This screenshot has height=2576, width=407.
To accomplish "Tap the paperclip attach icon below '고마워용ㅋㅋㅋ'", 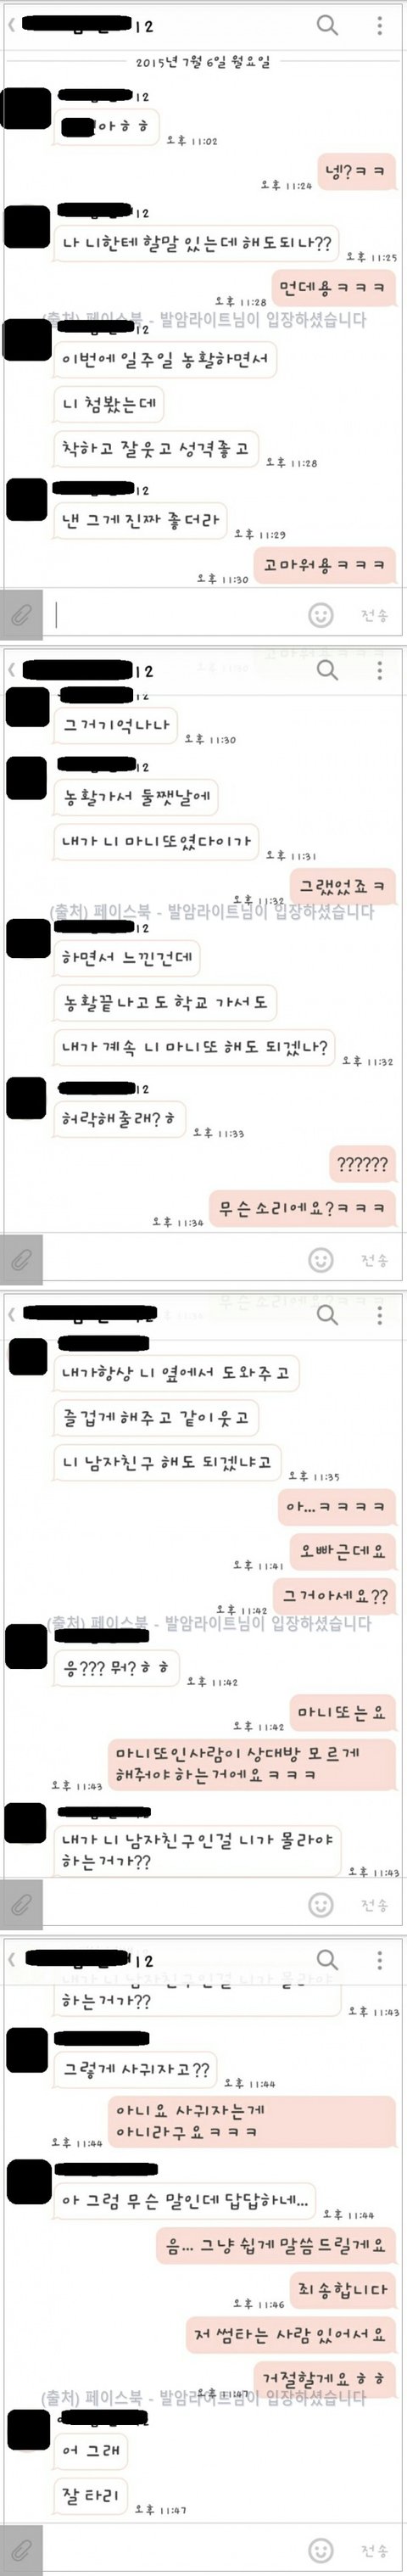I will point(22,614).
